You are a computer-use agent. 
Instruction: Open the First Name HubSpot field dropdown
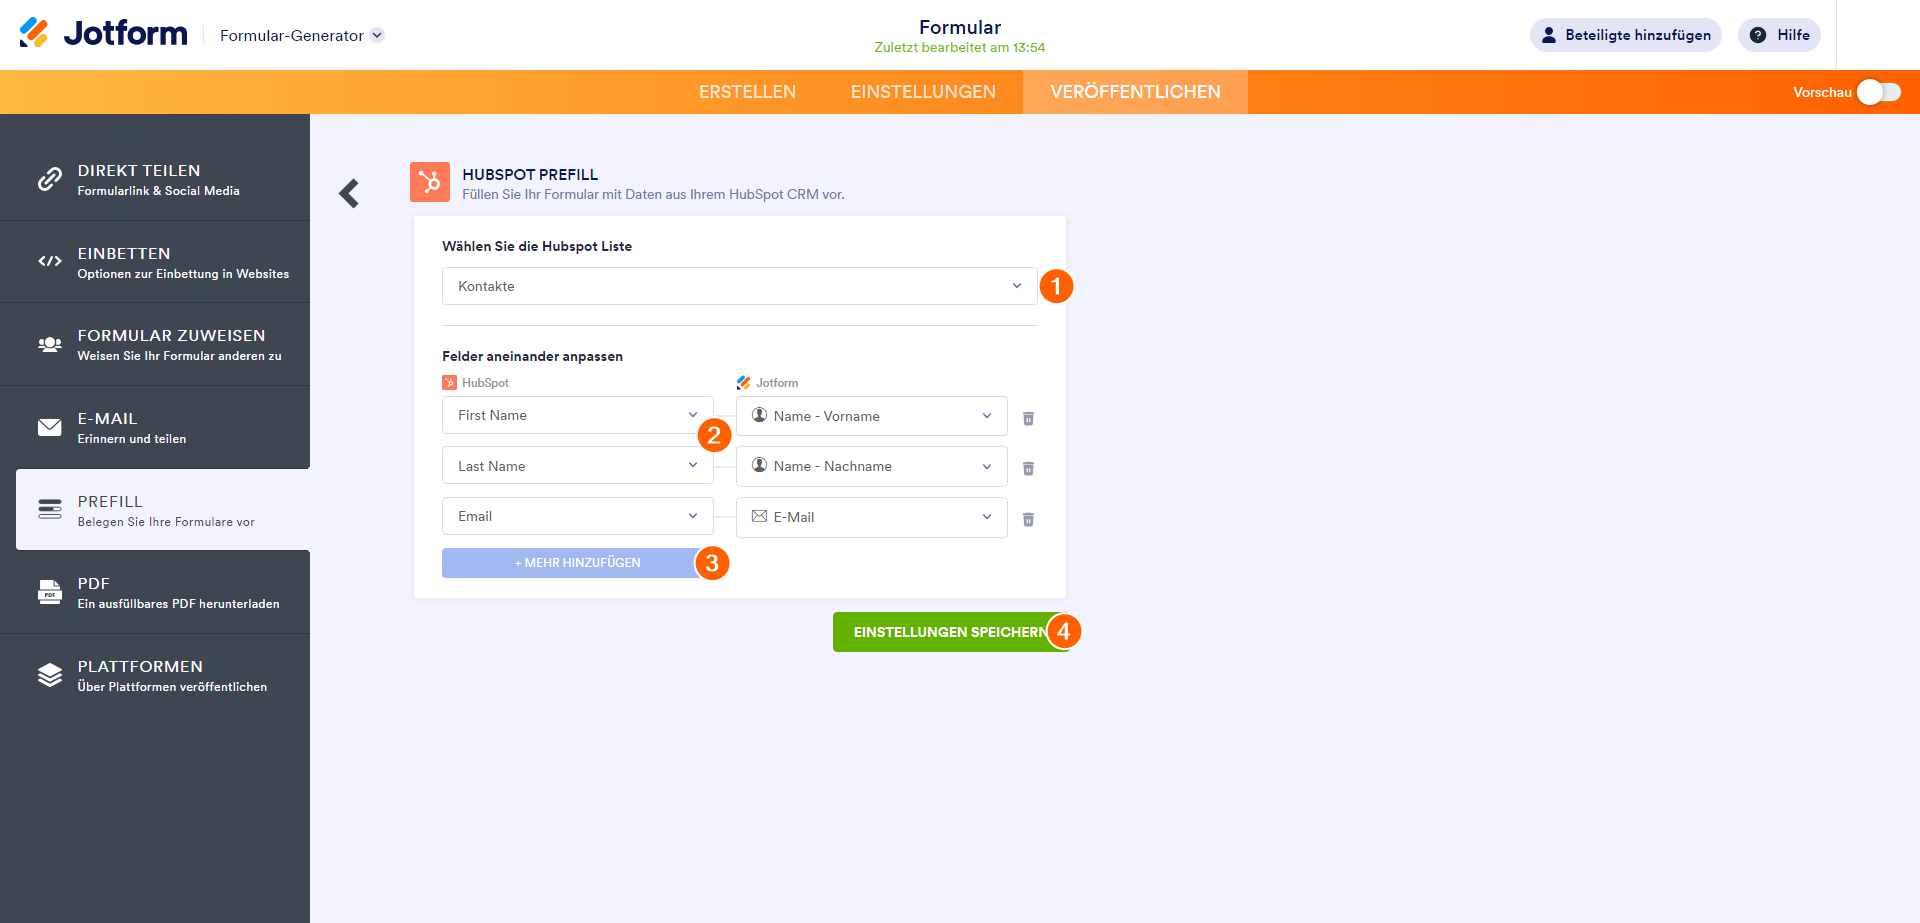pyautogui.click(x=578, y=415)
